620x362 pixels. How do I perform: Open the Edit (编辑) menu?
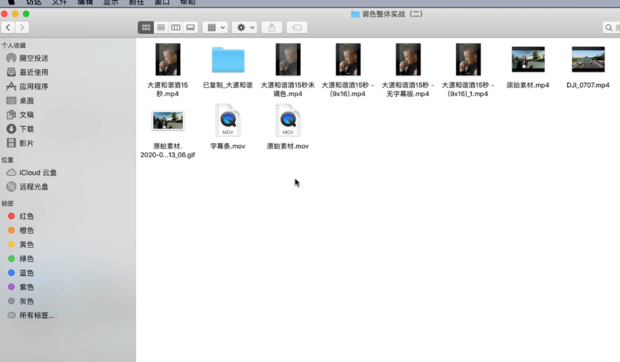(x=85, y=2)
